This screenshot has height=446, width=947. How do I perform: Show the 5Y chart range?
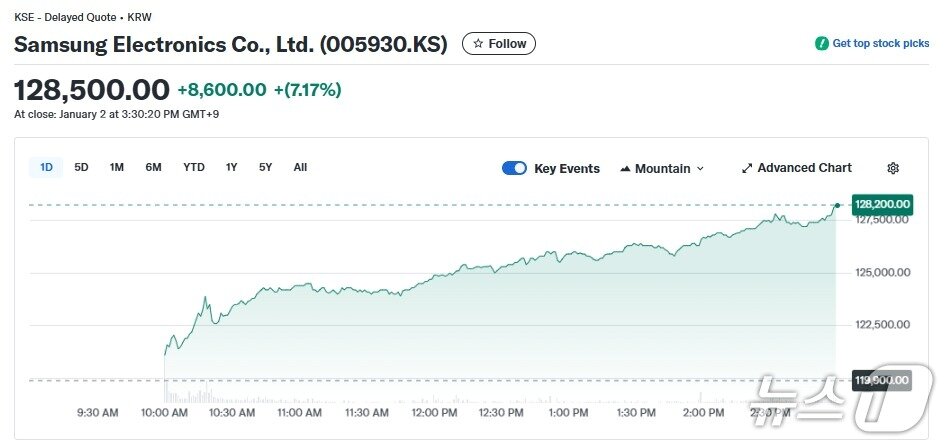[265, 167]
